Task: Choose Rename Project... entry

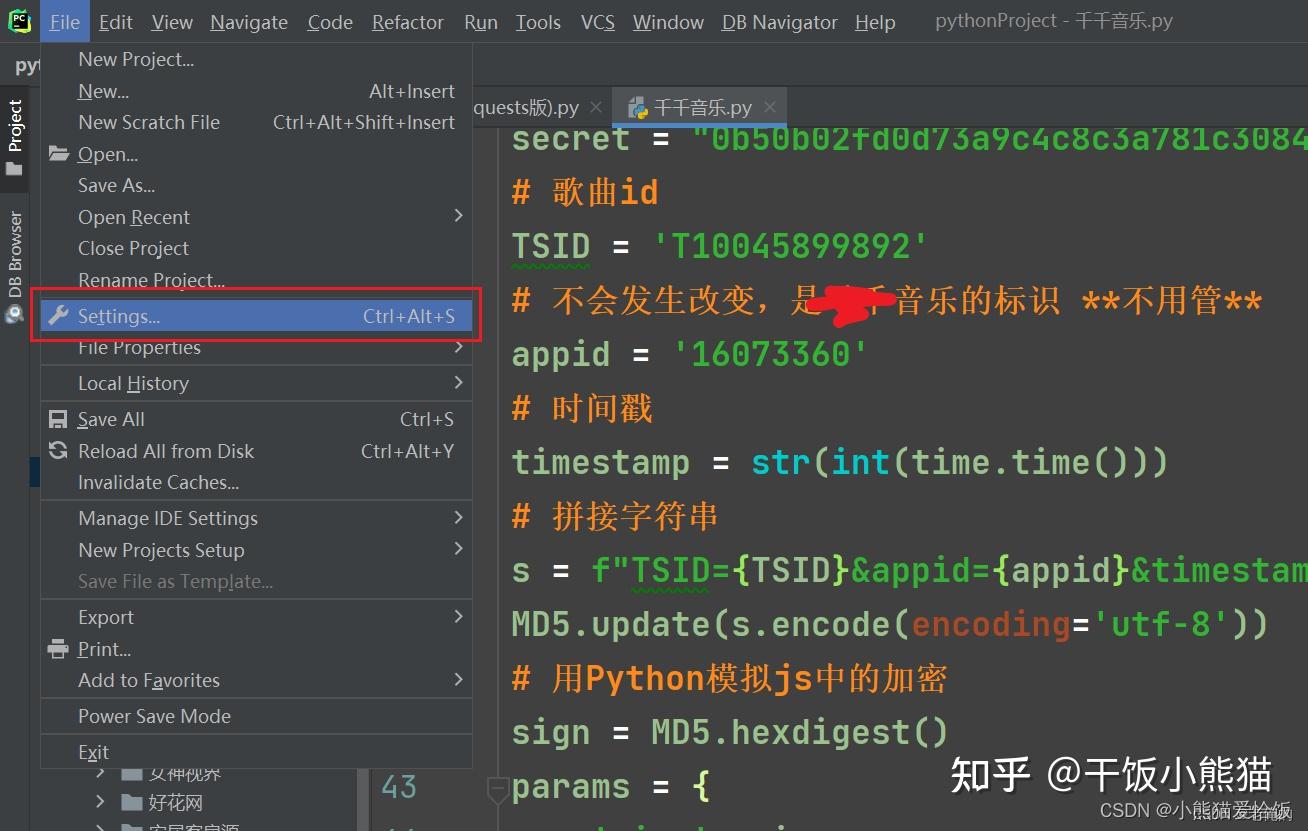Action: (256, 279)
